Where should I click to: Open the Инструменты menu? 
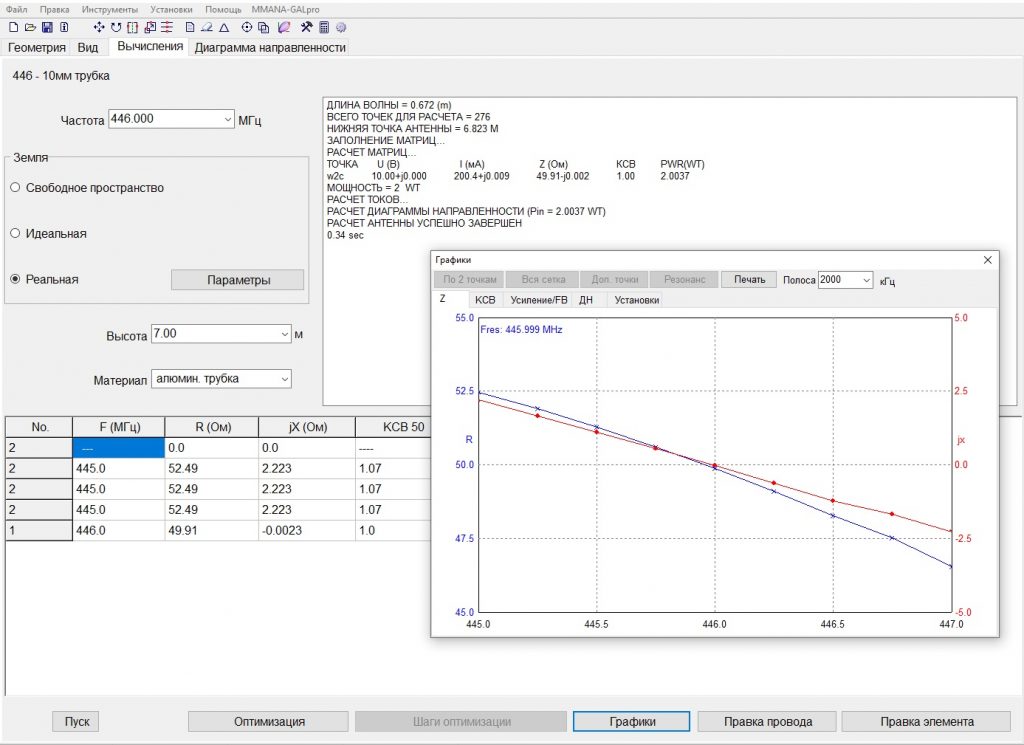(110, 8)
